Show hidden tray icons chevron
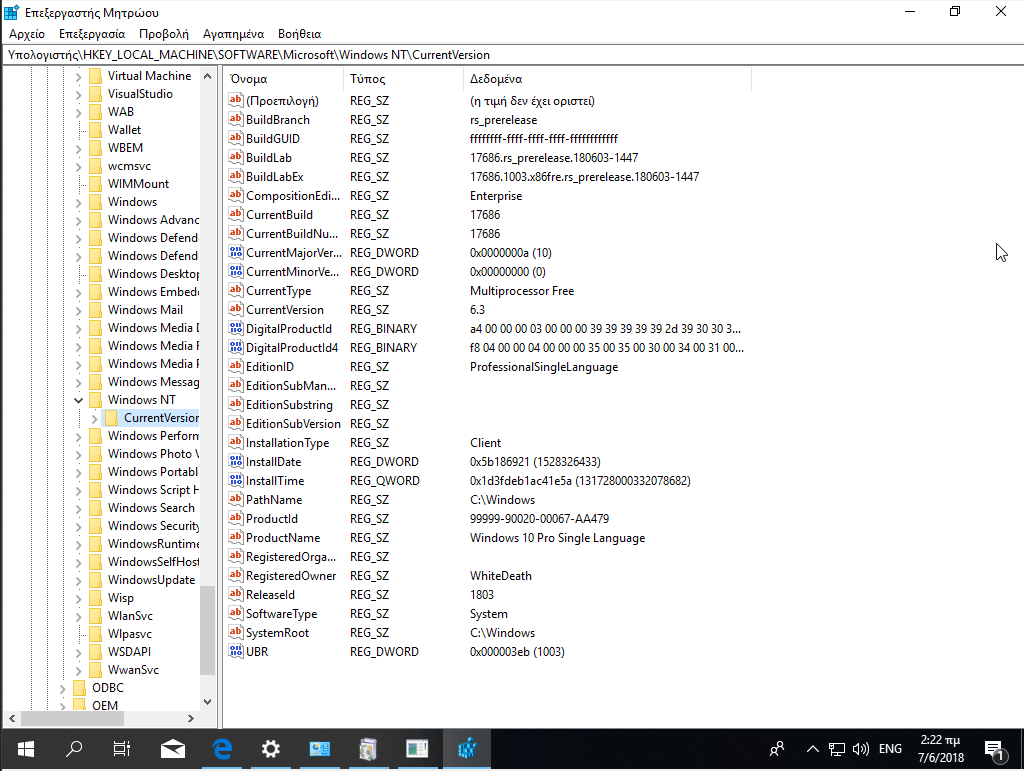Image resolution: width=1024 pixels, height=771 pixels. 812,749
